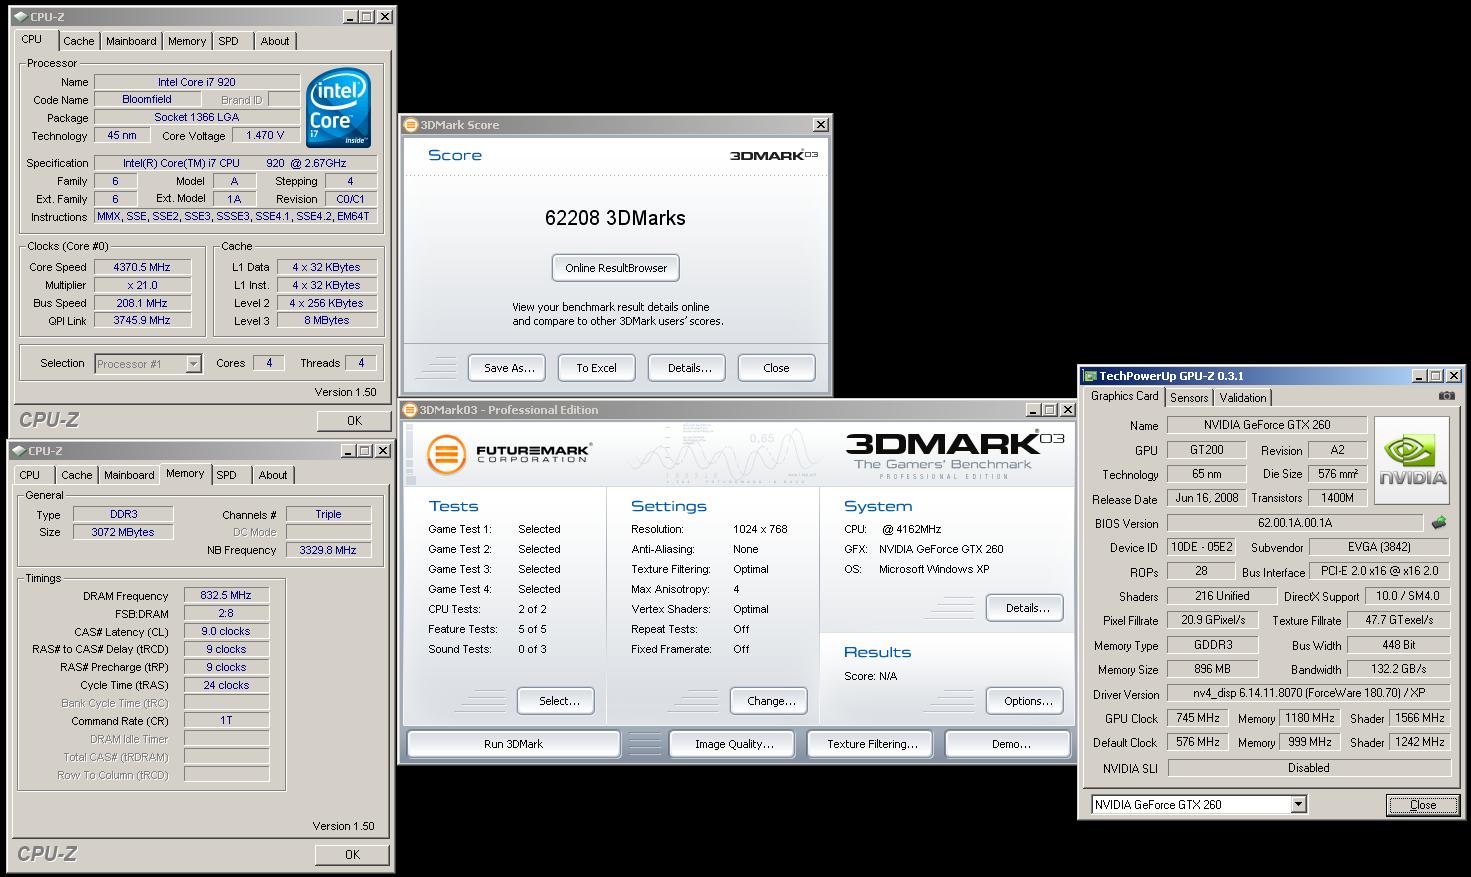
Task: Open Cache tab in lower CPU-Z
Action: coord(76,475)
